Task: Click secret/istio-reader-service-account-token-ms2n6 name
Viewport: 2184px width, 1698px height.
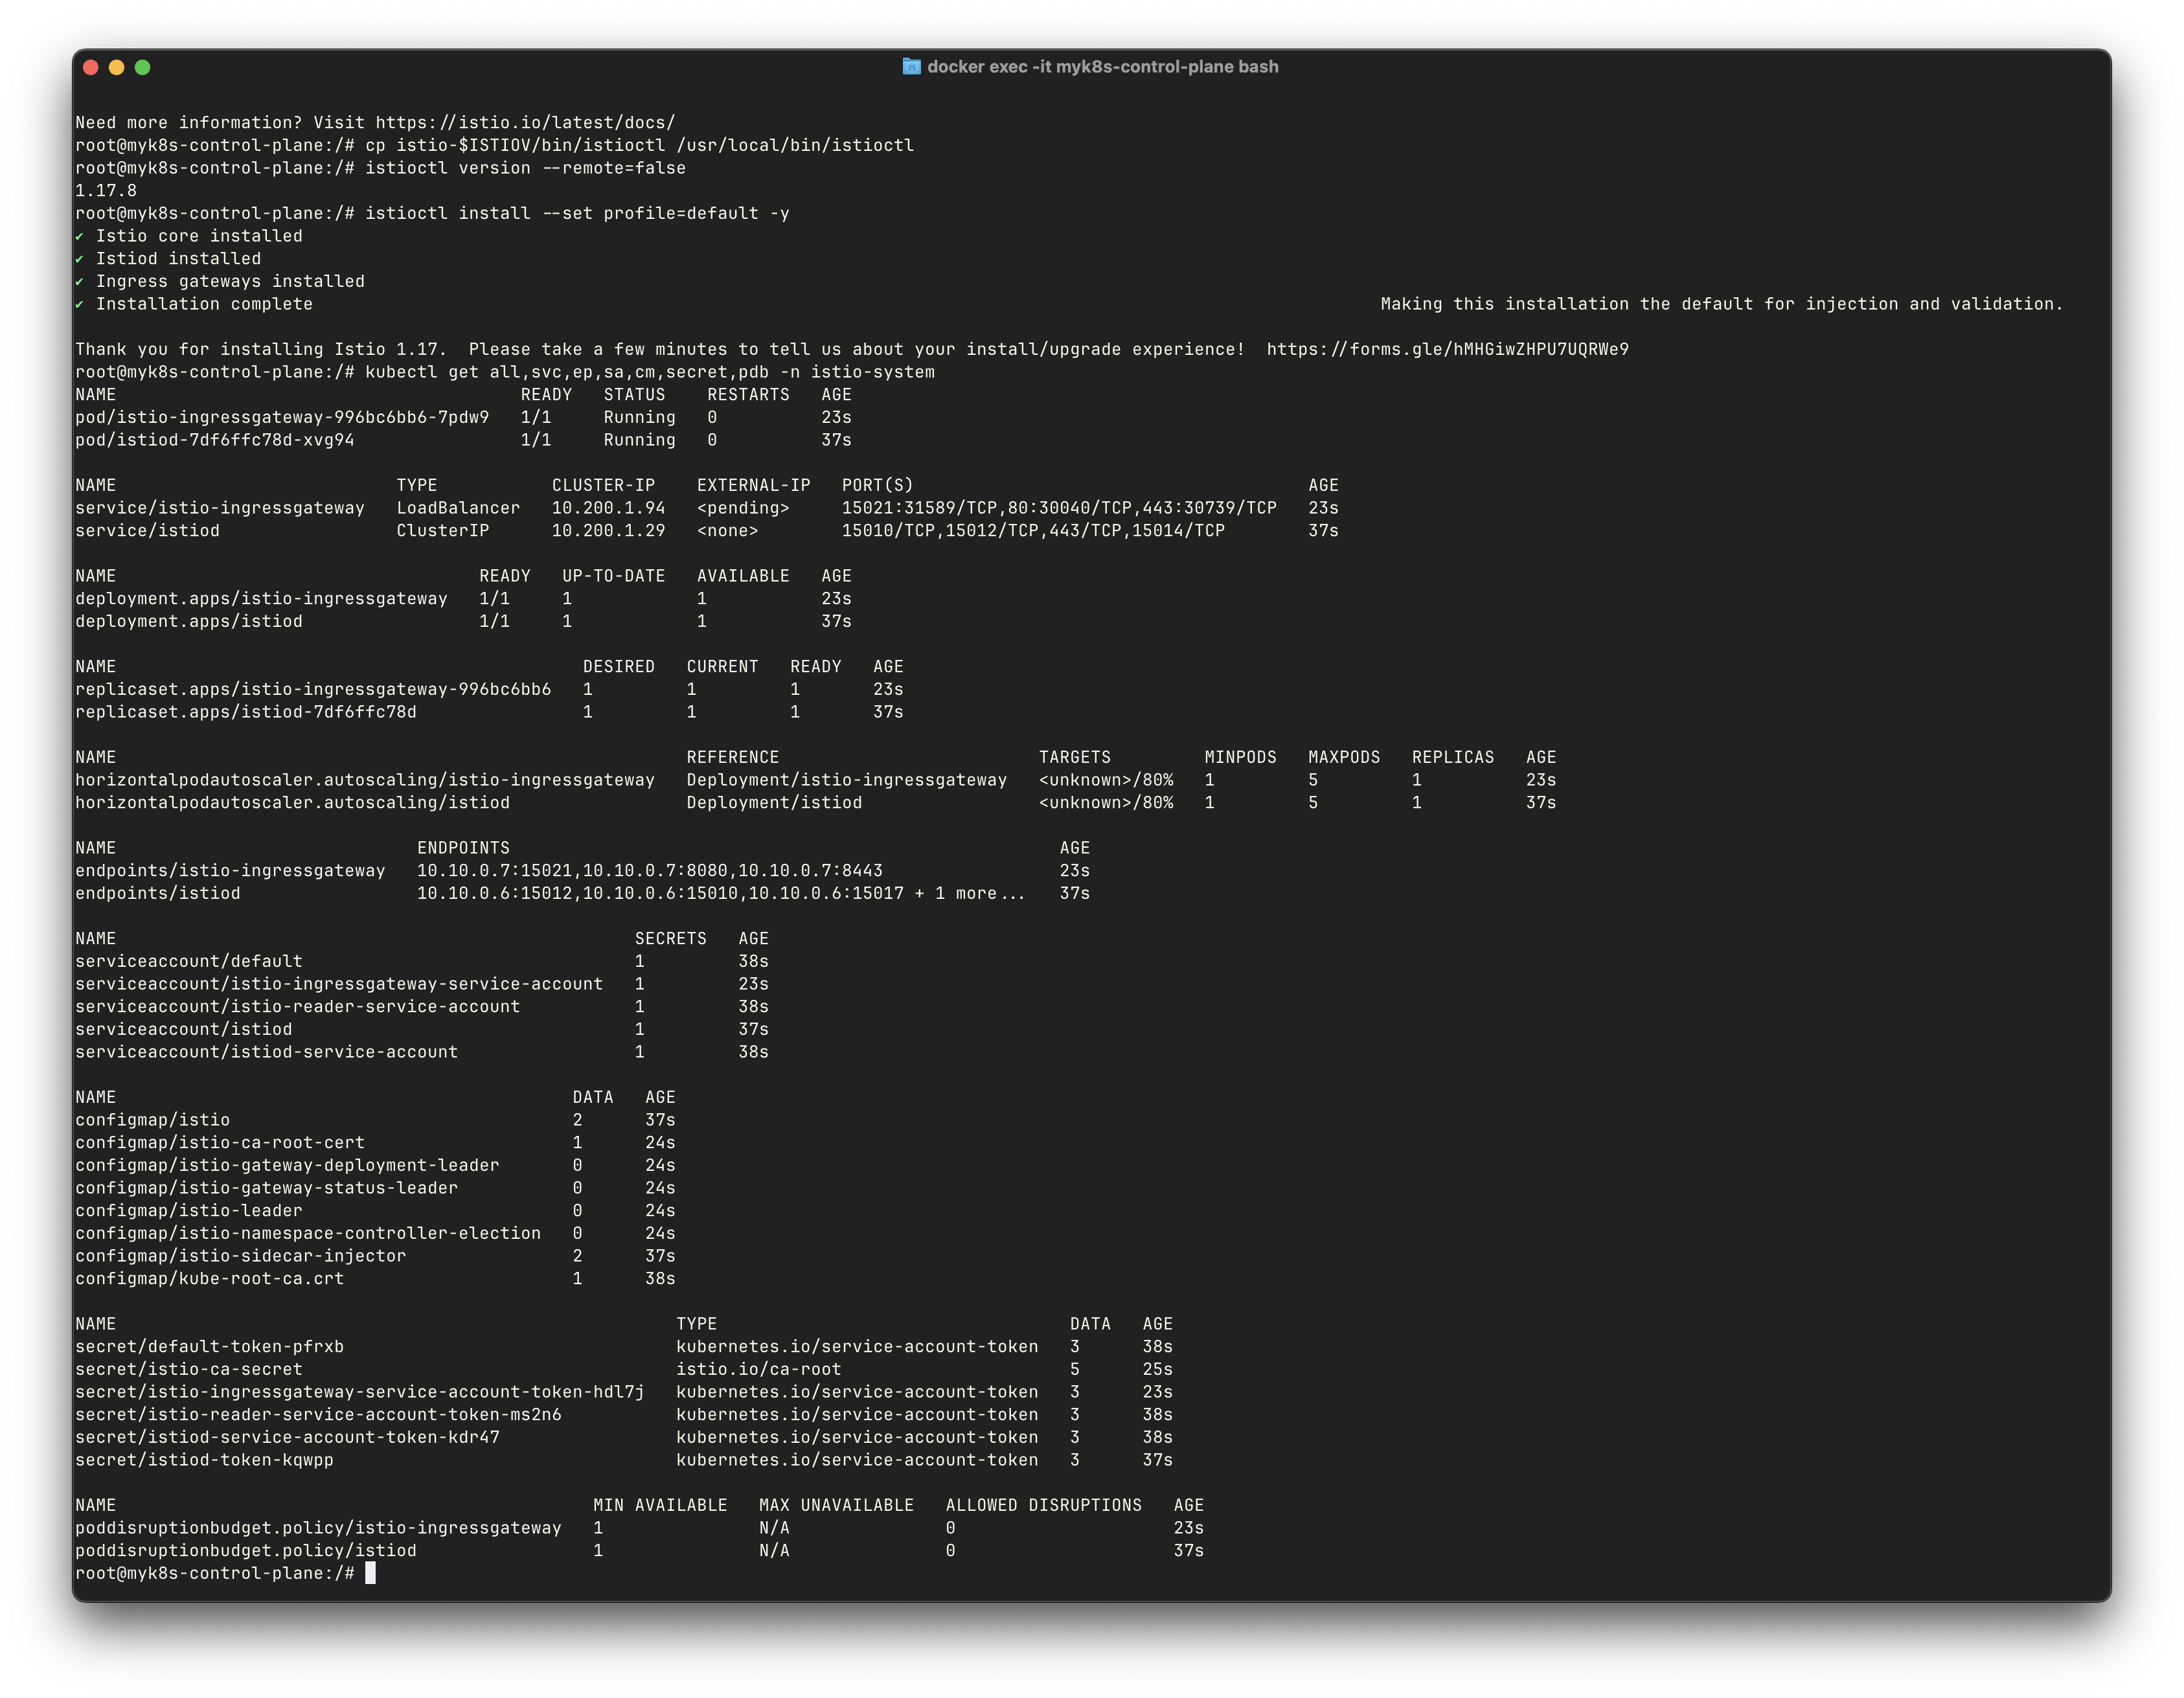Action: pyautogui.click(x=318, y=1414)
